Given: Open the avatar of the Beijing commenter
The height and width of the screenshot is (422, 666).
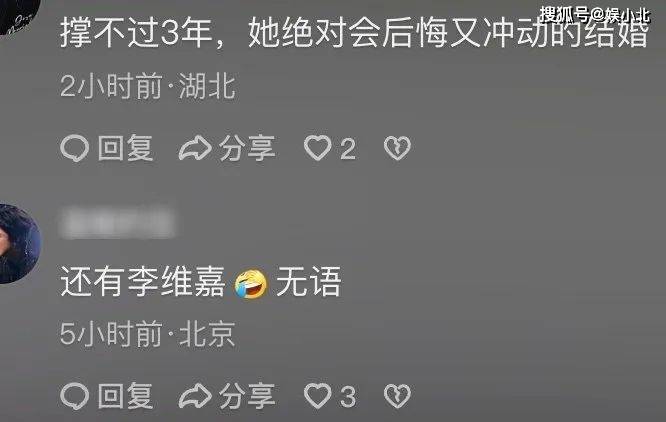Looking at the screenshot, I should pos(19,244).
